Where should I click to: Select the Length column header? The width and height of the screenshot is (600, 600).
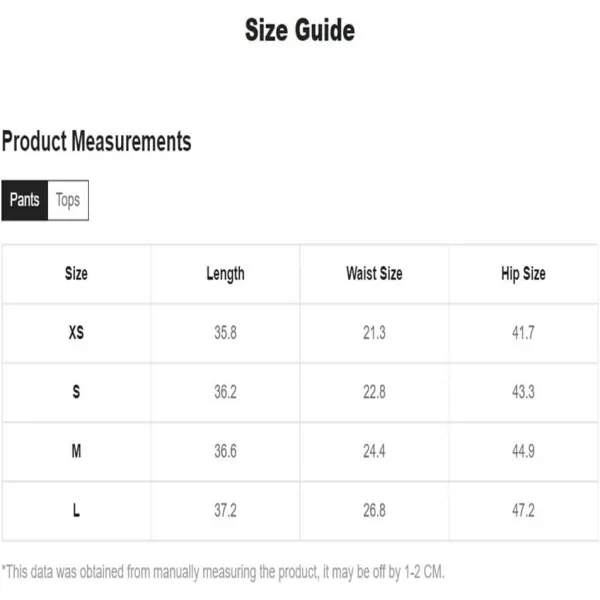(x=225, y=274)
